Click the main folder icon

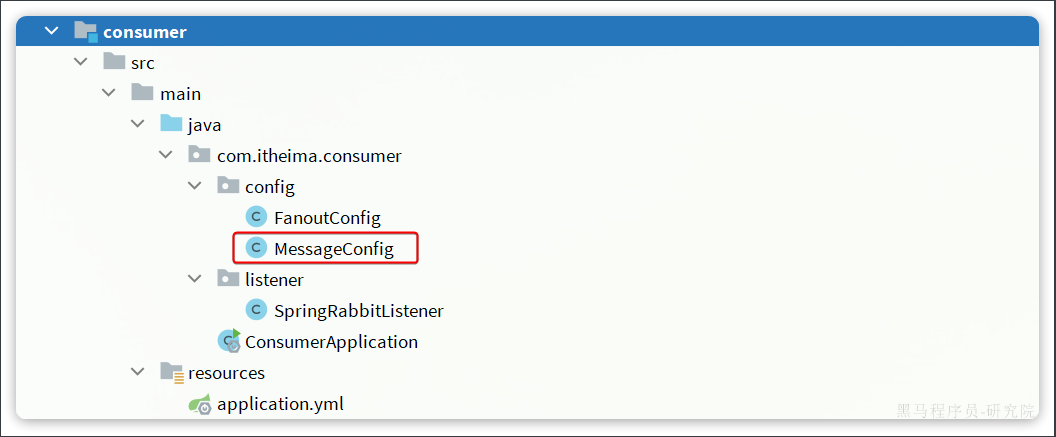(143, 93)
